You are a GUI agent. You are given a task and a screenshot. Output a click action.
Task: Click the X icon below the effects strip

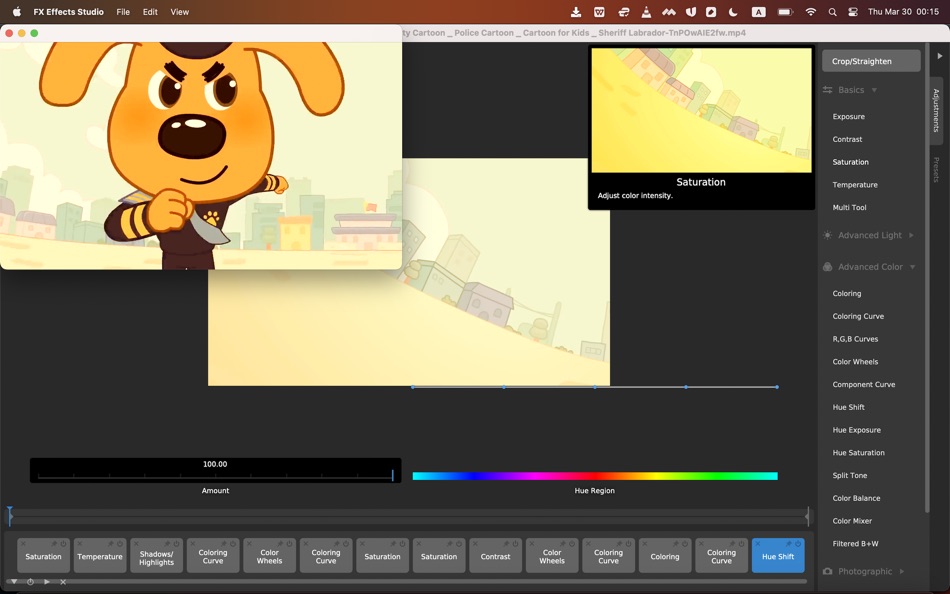click(x=63, y=582)
